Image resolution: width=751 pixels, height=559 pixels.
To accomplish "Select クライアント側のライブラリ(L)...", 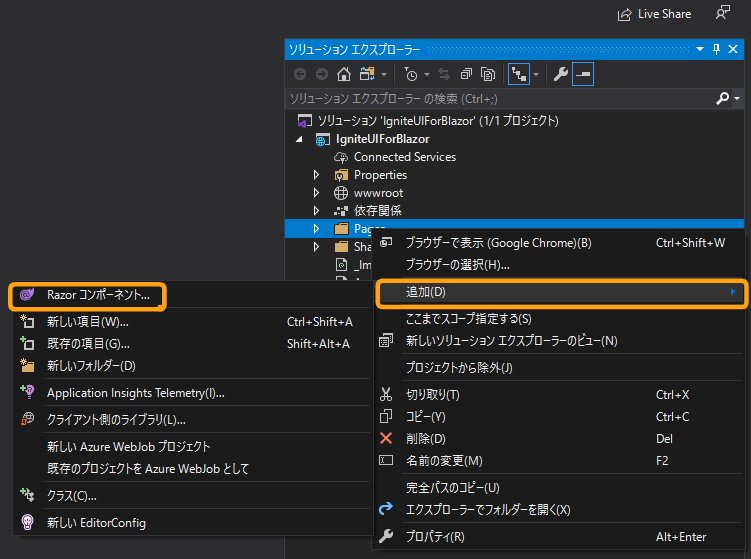I will click(193, 420).
